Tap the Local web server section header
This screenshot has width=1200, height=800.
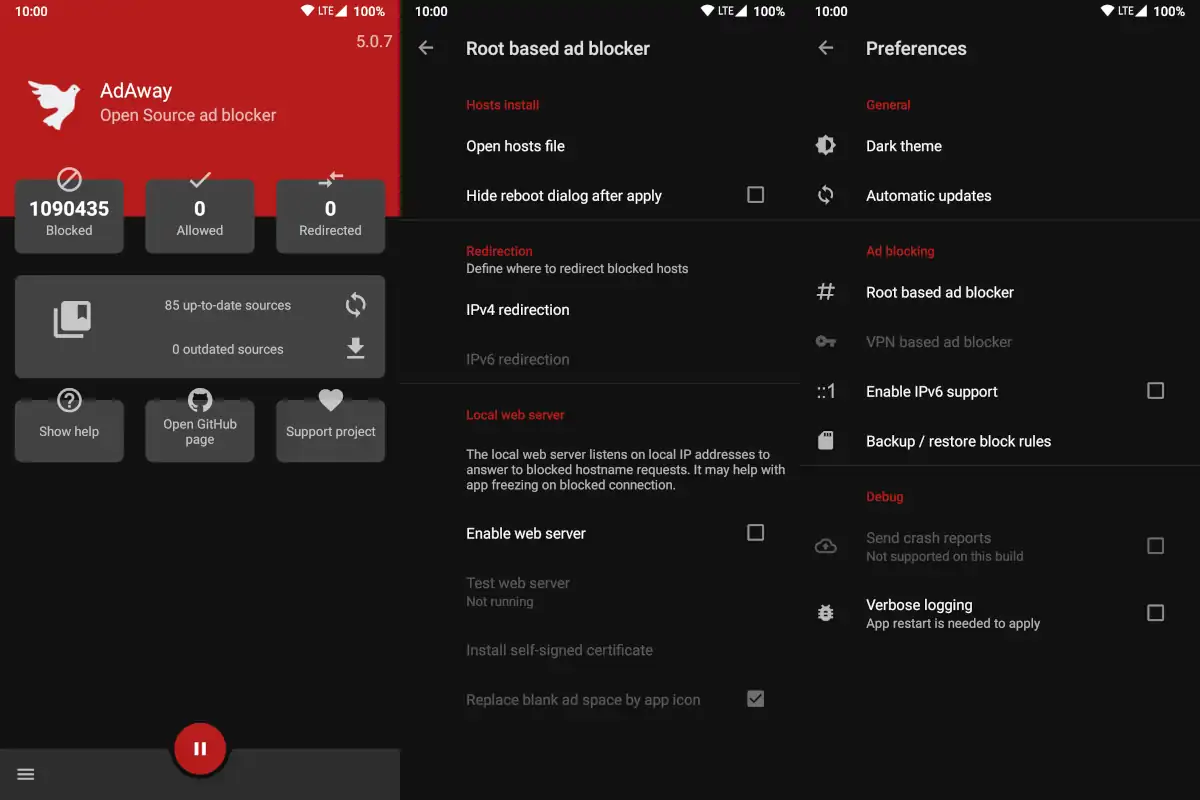coord(515,415)
